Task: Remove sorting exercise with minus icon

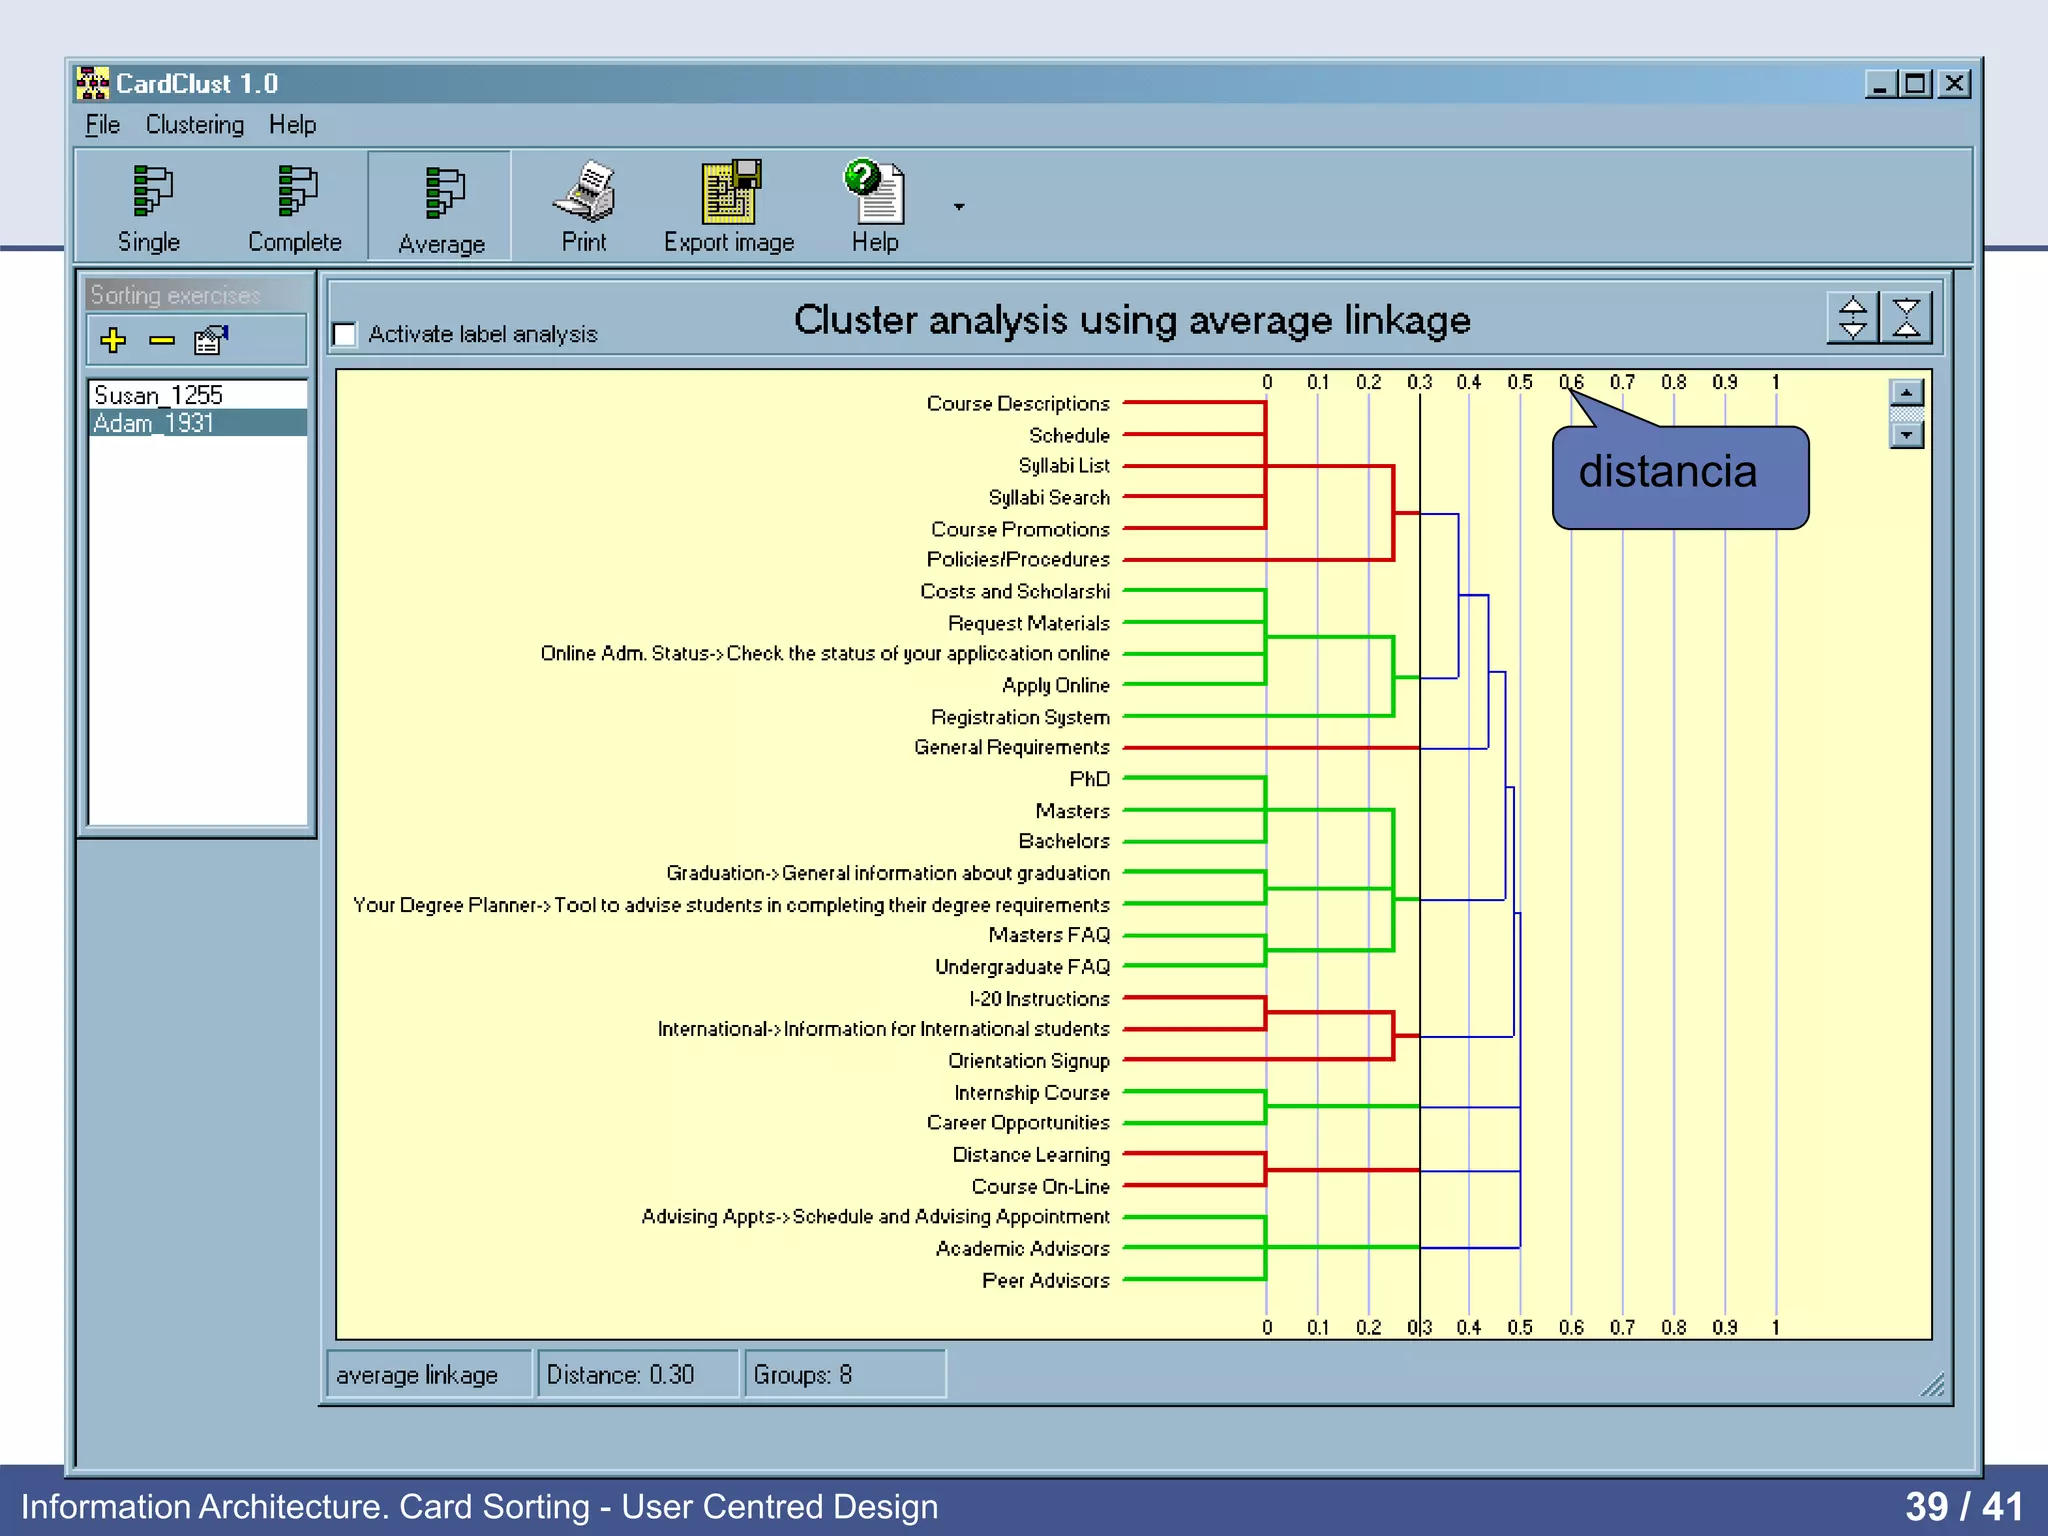Action: (161, 341)
